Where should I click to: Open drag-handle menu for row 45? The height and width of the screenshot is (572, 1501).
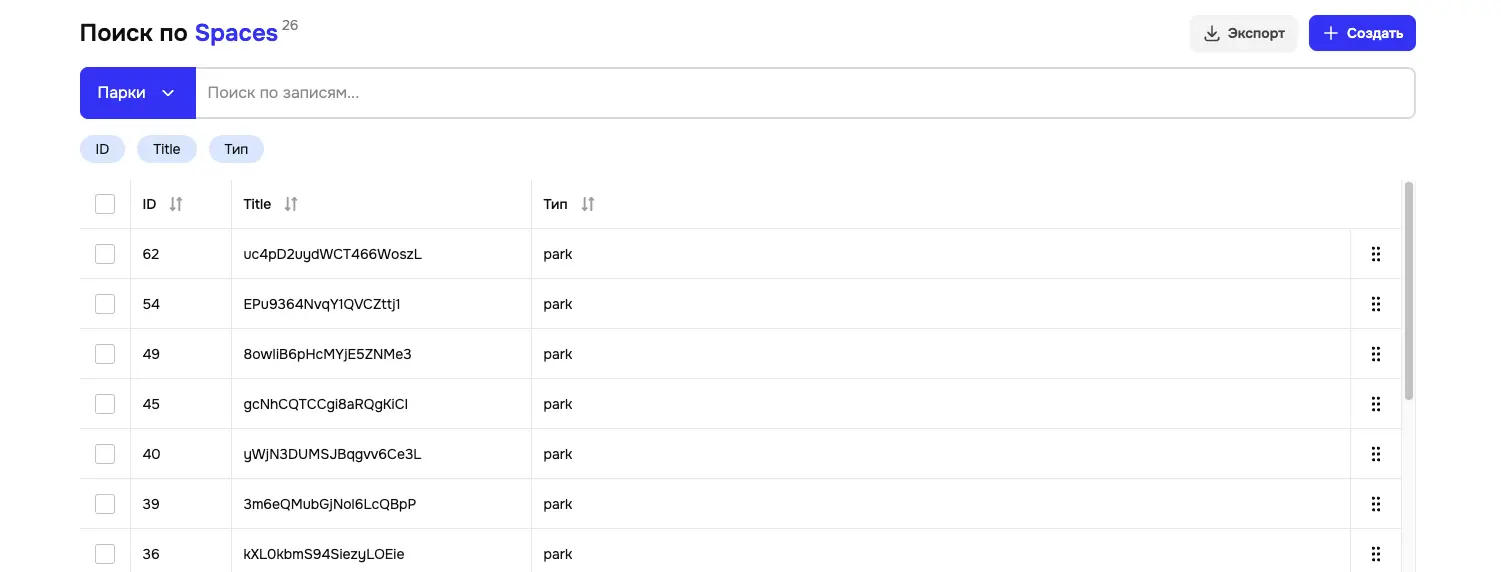pyautogui.click(x=1376, y=404)
